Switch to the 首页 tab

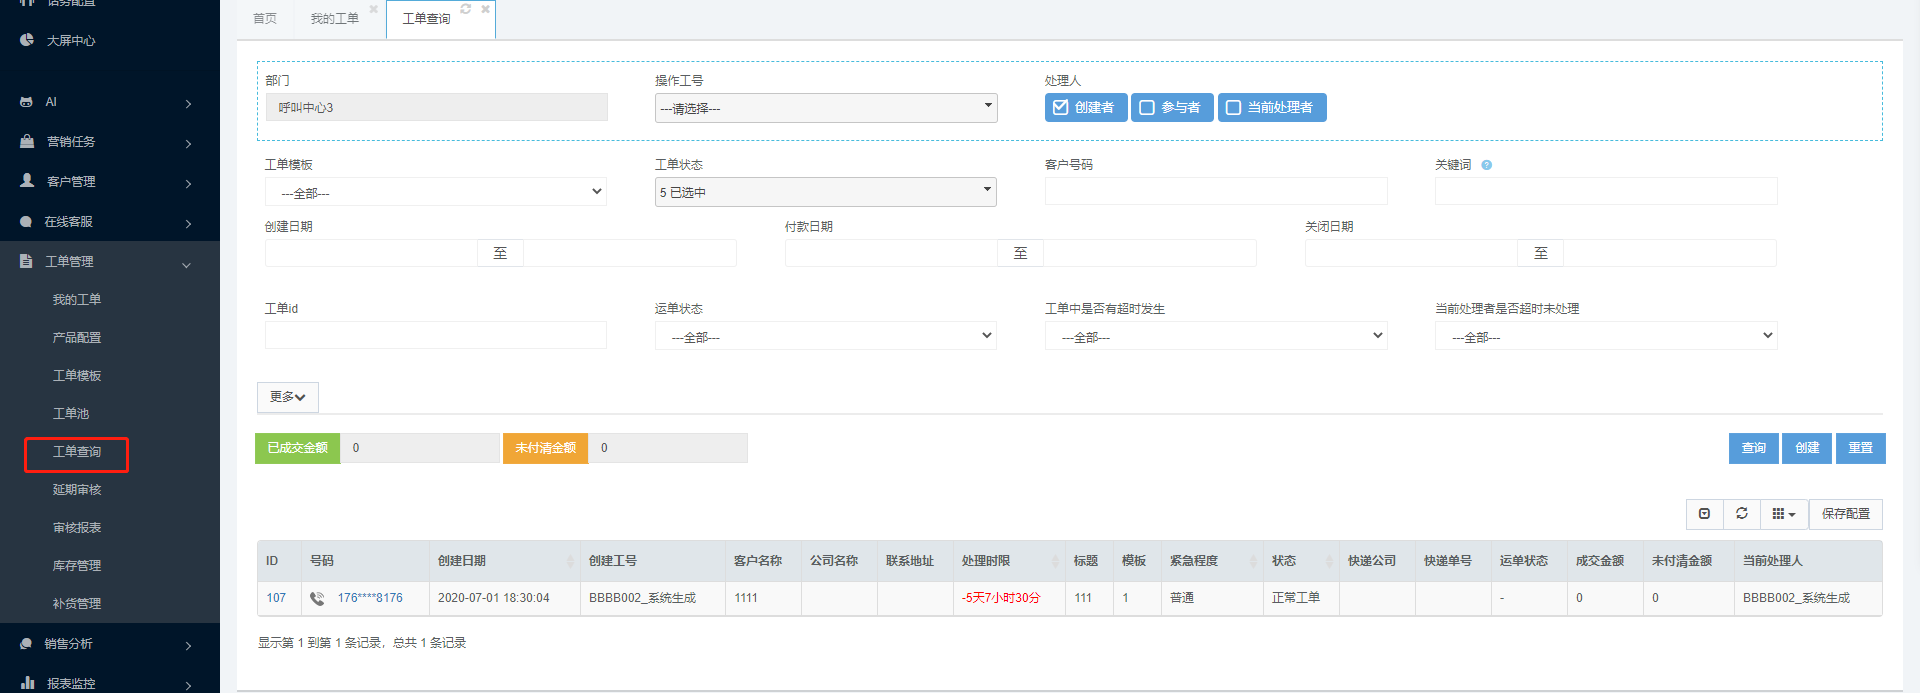click(265, 19)
